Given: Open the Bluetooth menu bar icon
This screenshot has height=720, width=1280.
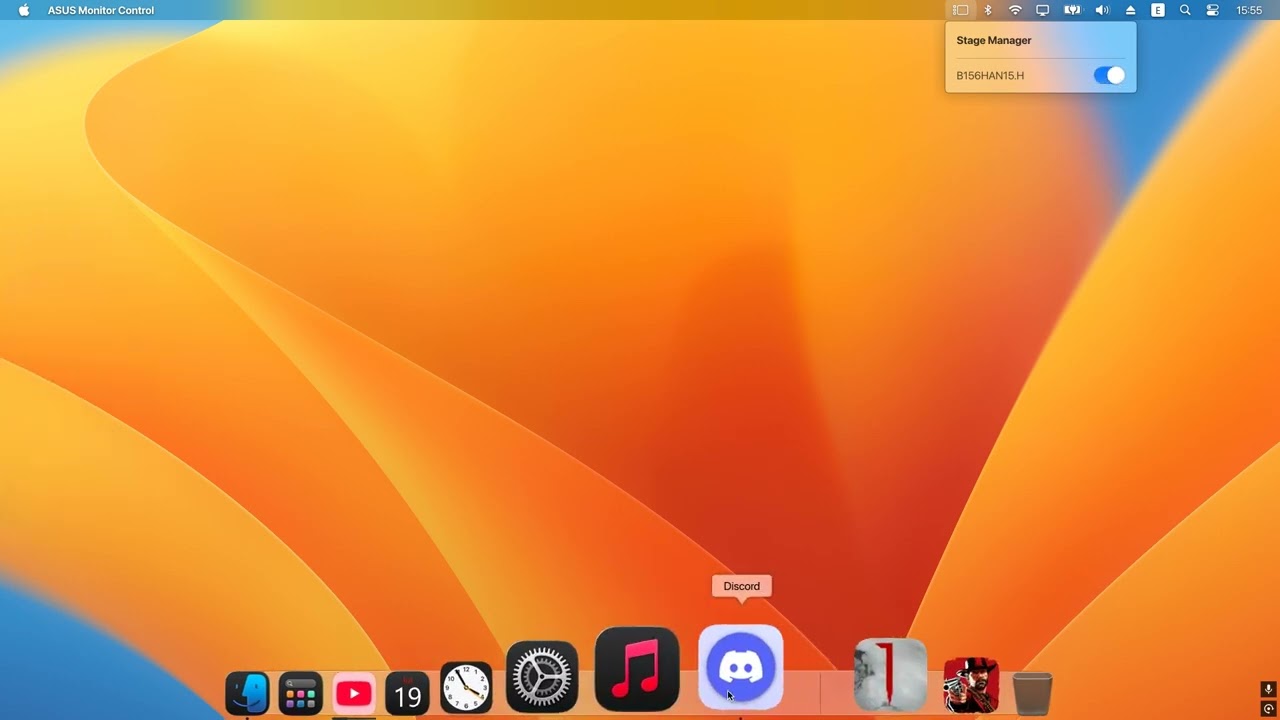Looking at the screenshot, I should [988, 10].
